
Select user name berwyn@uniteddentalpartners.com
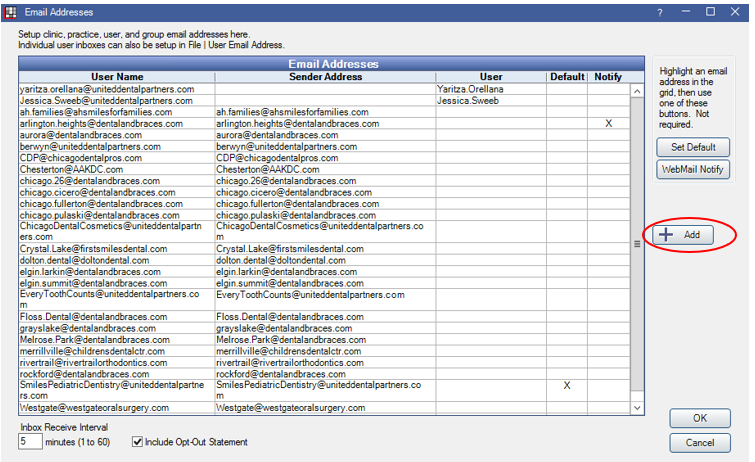[90, 147]
